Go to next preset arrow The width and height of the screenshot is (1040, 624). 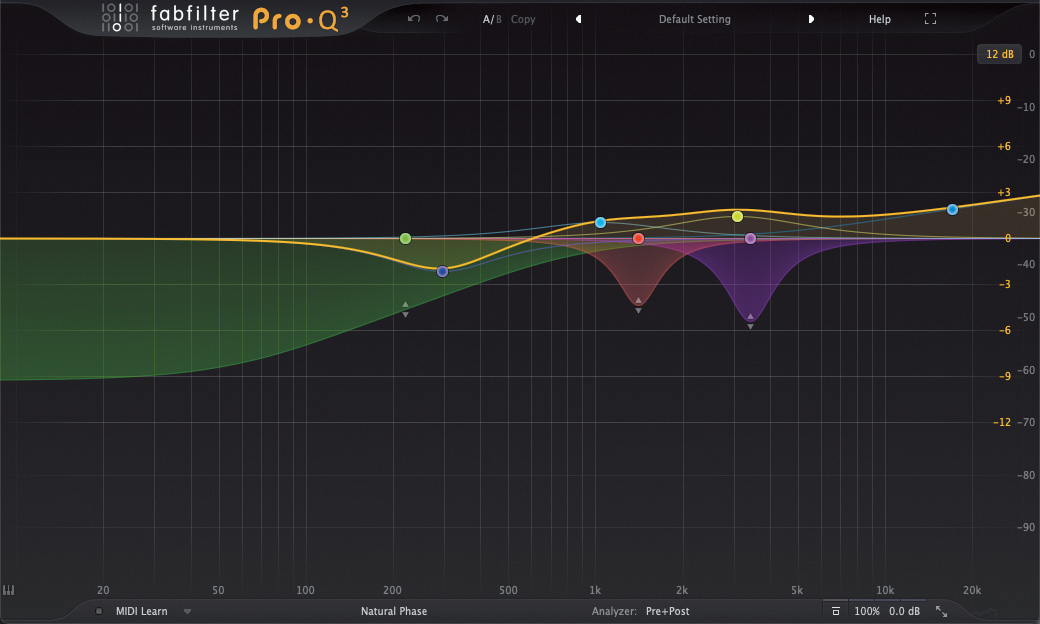tap(811, 19)
